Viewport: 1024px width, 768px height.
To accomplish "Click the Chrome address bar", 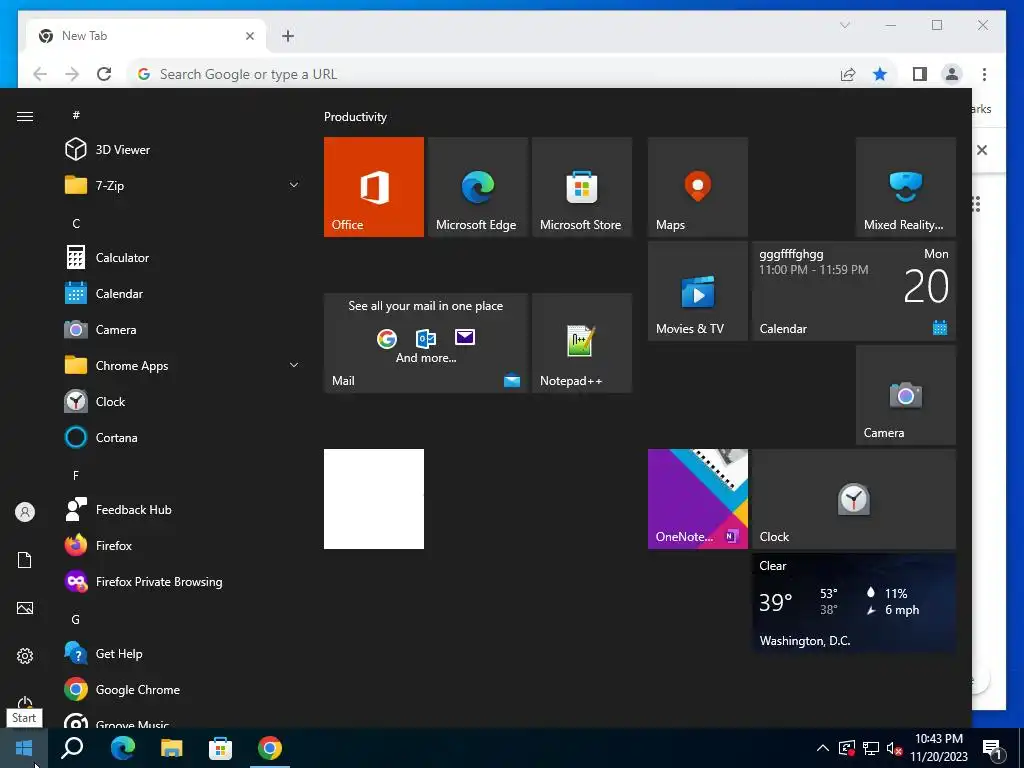I will click(x=483, y=74).
